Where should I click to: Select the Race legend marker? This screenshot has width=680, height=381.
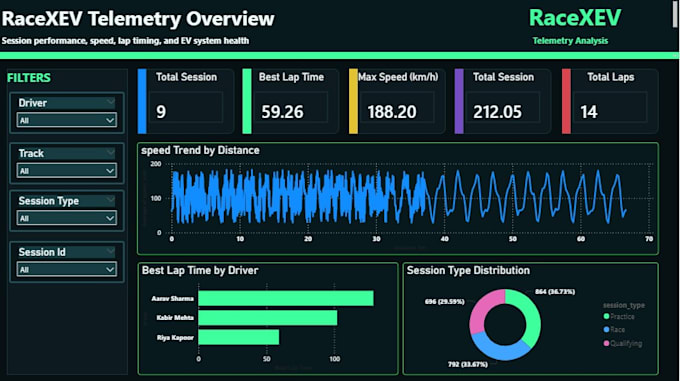(x=606, y=329)
